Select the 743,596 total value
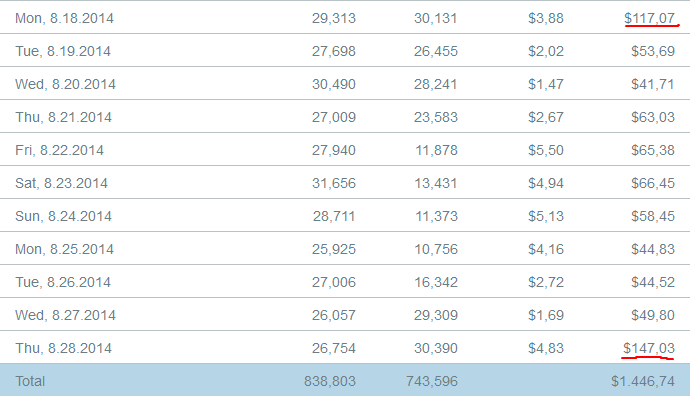This screenshot has width=690, height=396. tap(432, 381)
